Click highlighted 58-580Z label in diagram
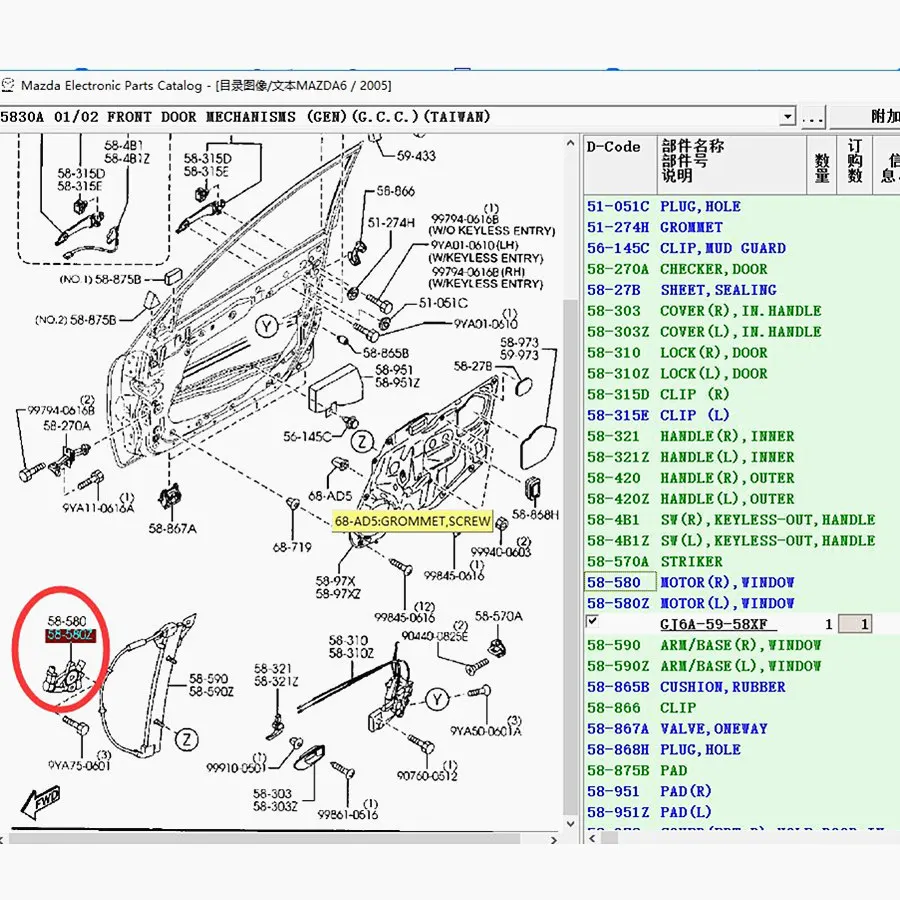The width and height of the screenshot is (900, 900). (x=70, y=634)
